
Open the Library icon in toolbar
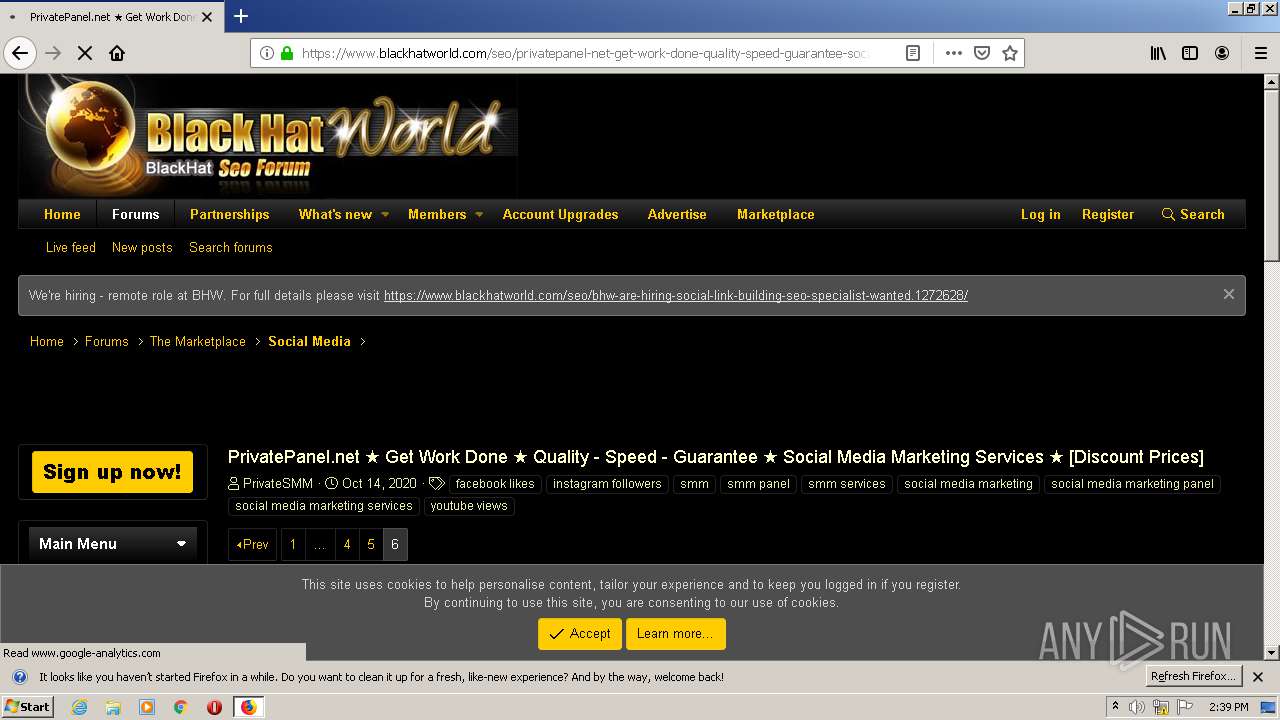(x=1158, y=53)
